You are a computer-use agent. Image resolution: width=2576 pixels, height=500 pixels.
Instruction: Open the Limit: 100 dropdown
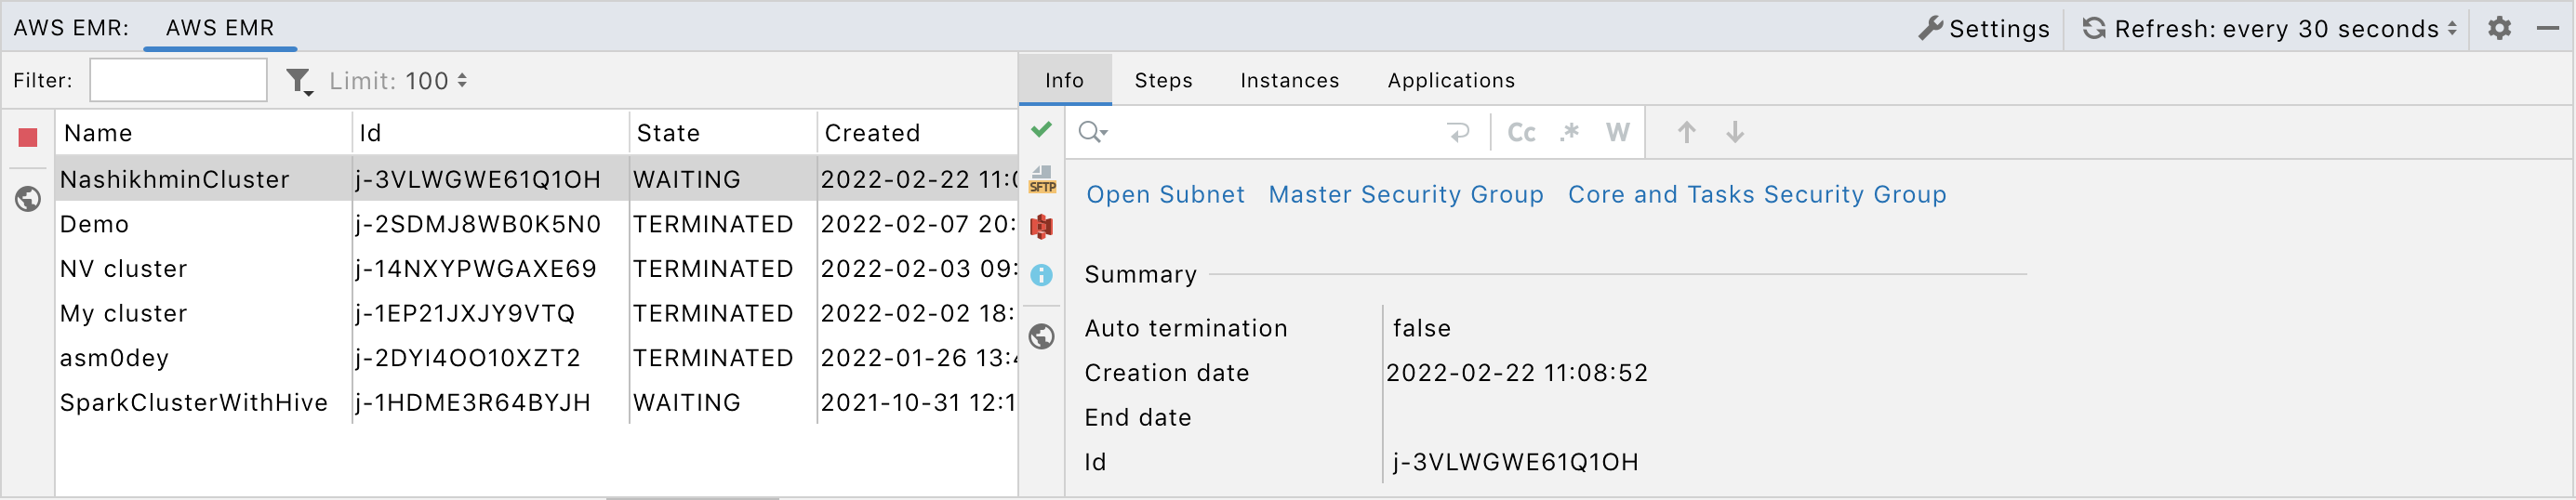(399, 81)
